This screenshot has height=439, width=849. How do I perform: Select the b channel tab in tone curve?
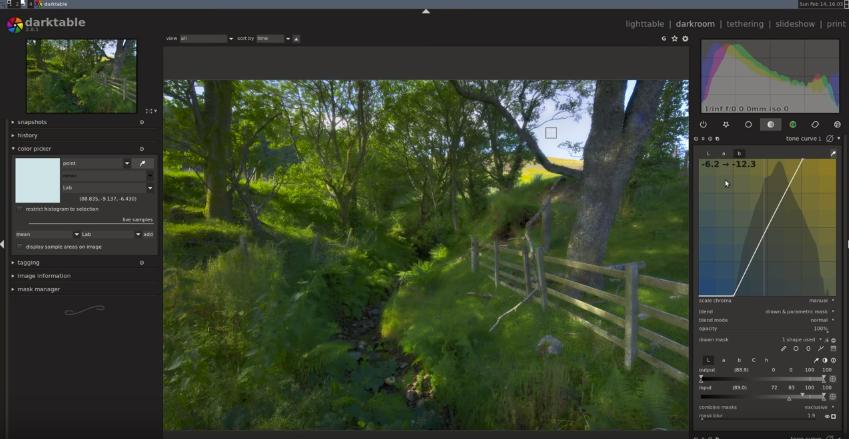pos(739,154)
